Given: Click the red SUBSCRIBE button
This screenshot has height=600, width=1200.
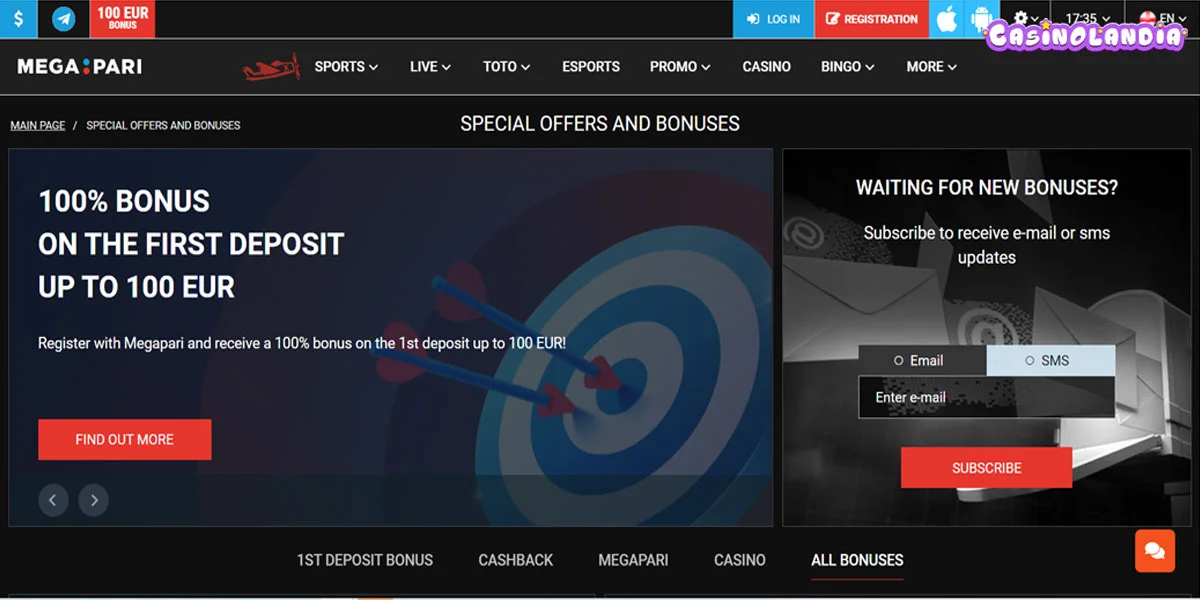Looking at the screenshot, I should tap(987, 468).
